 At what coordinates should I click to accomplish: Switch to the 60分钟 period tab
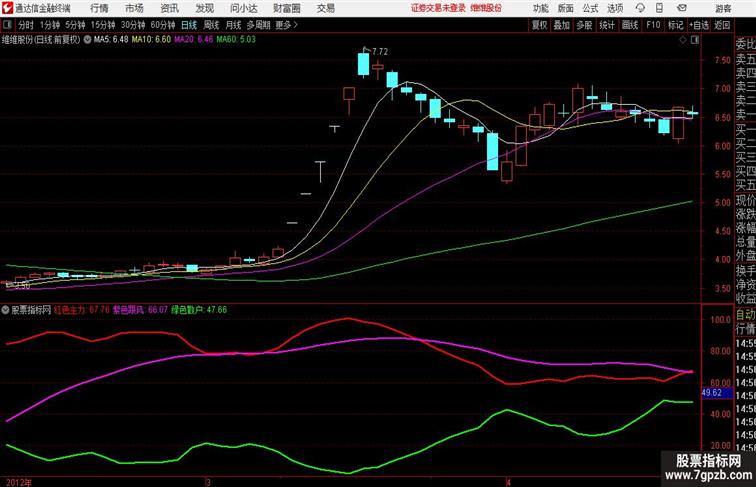tap(163, 25)
